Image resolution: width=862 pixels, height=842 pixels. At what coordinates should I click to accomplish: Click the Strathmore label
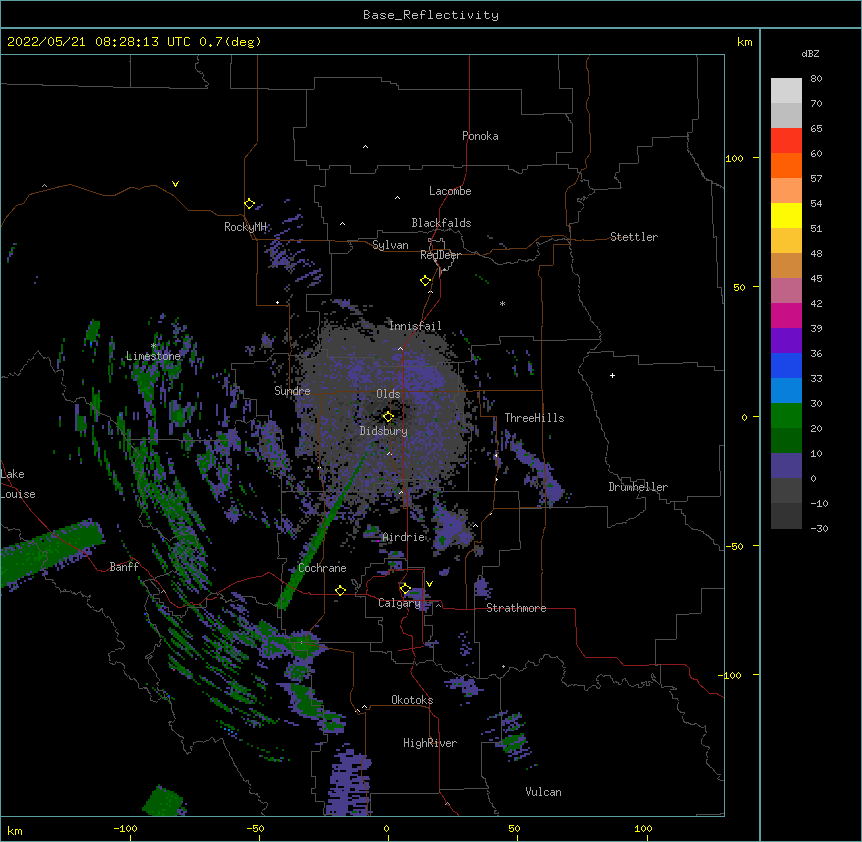tap(516, 608)
